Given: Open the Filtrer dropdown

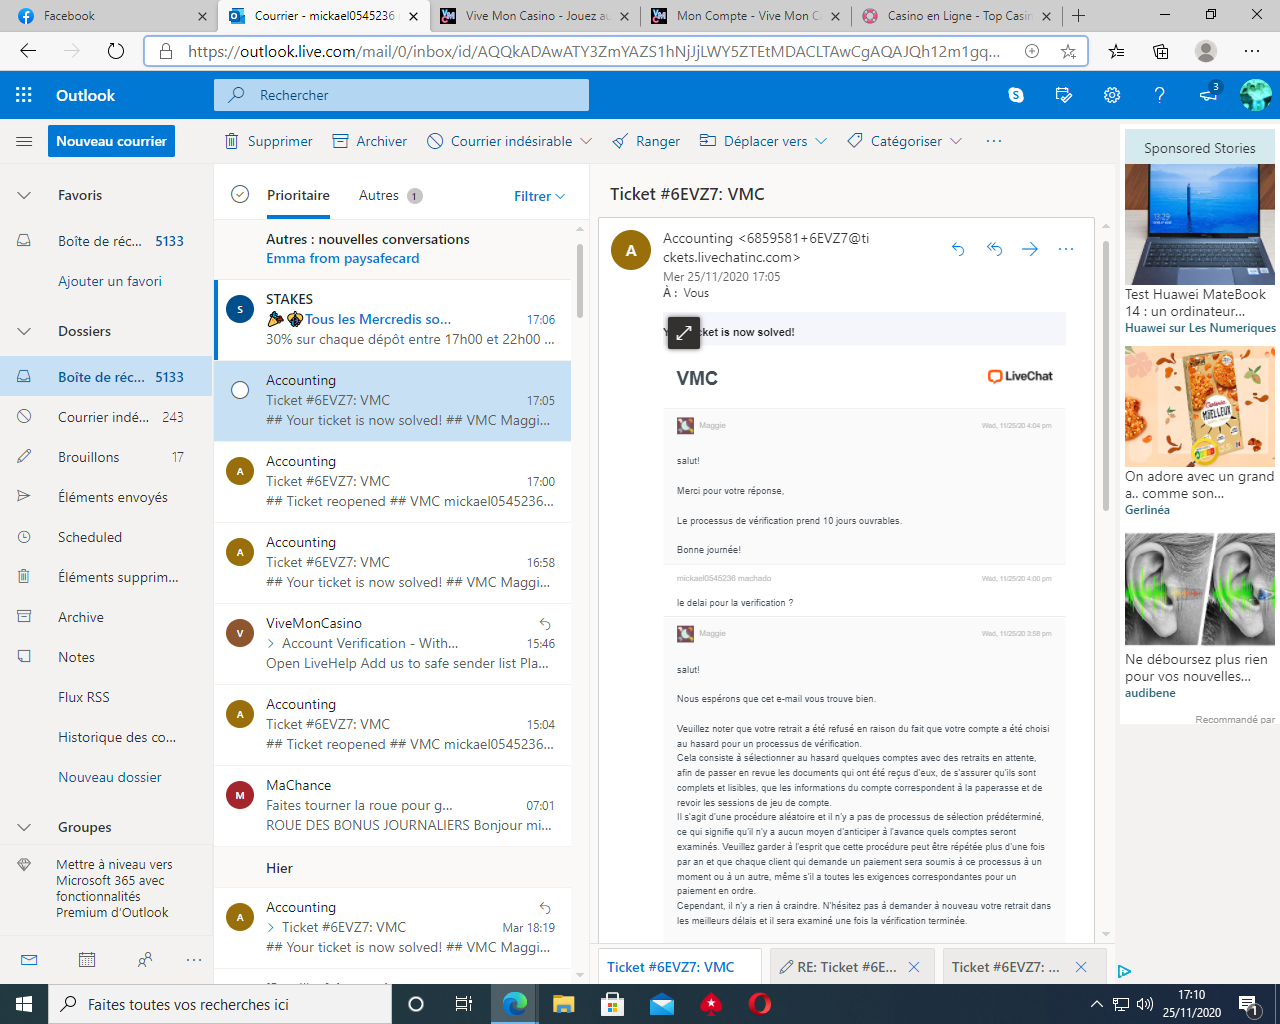Looking at the screenshot, I should (540, 196).
